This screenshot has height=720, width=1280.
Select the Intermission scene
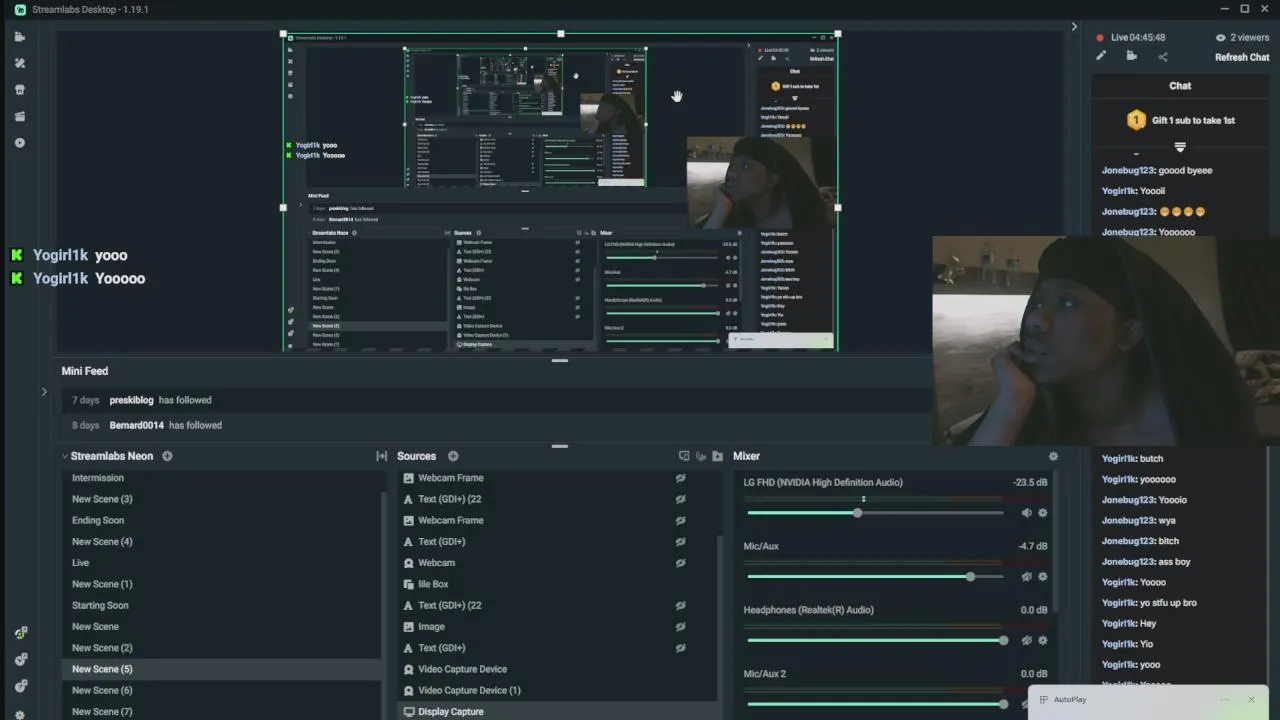98,478
